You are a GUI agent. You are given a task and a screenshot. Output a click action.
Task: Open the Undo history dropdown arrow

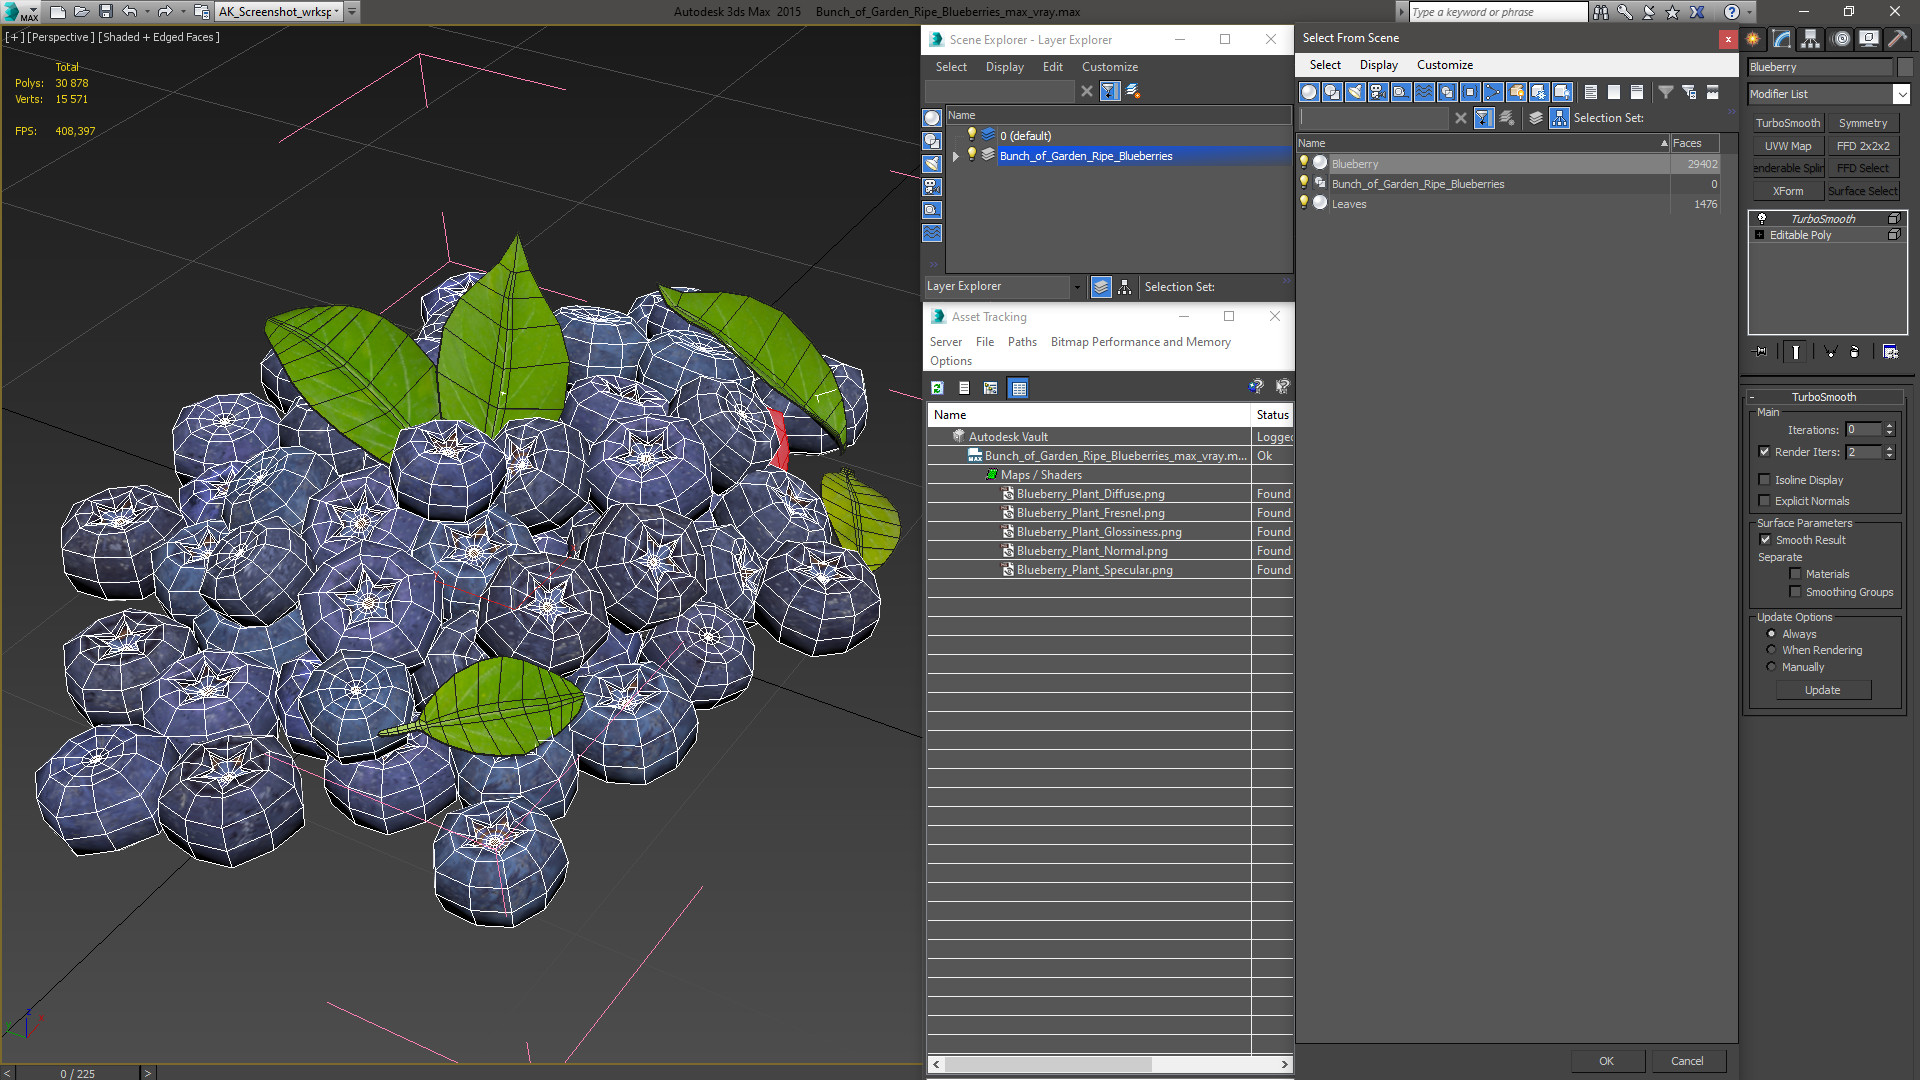tap(146, 12)
